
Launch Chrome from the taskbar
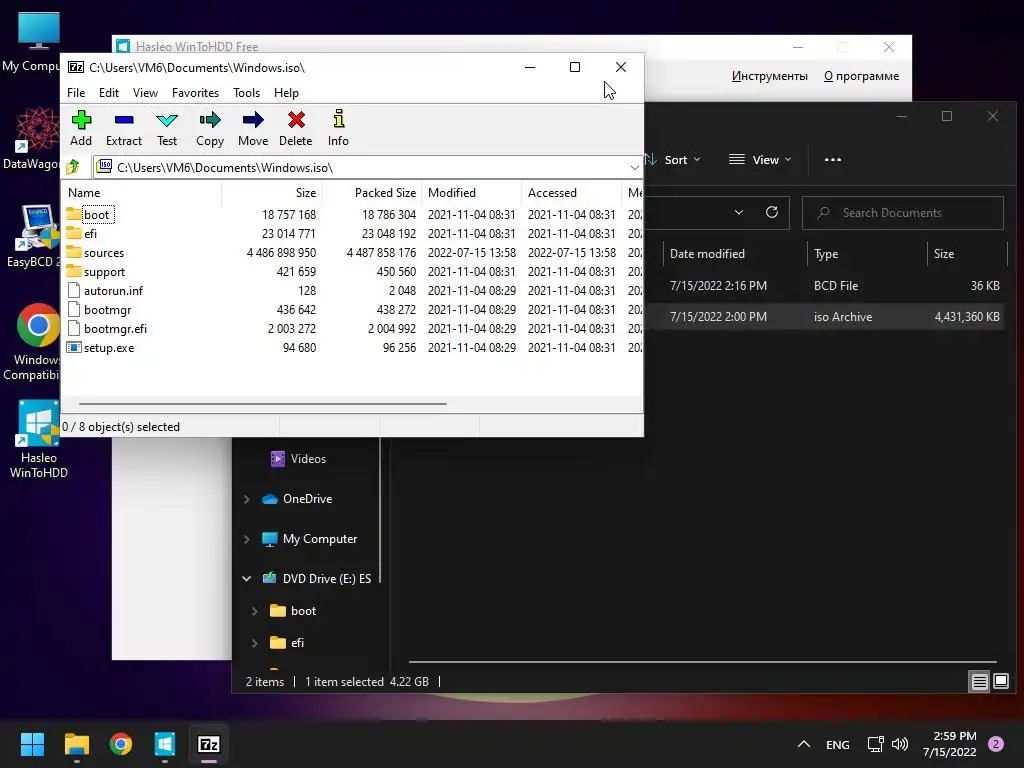121,744
